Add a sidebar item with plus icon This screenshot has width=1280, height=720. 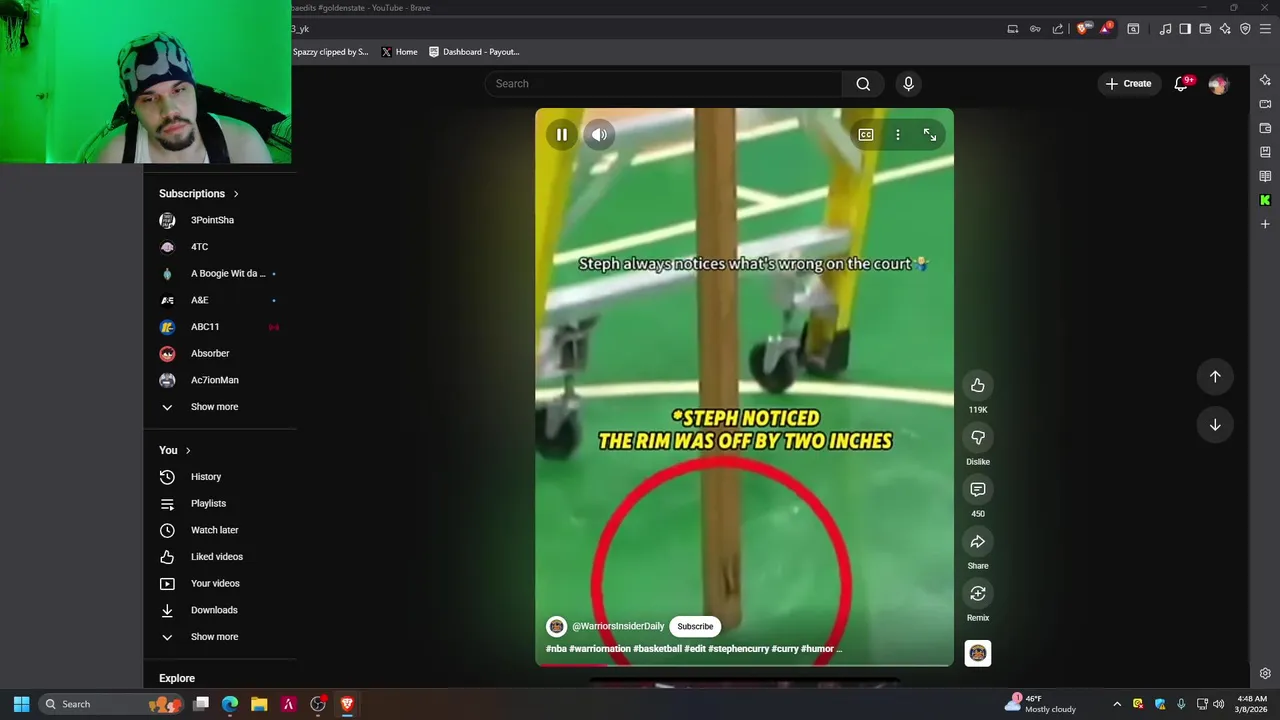(x=1265, y=224)
